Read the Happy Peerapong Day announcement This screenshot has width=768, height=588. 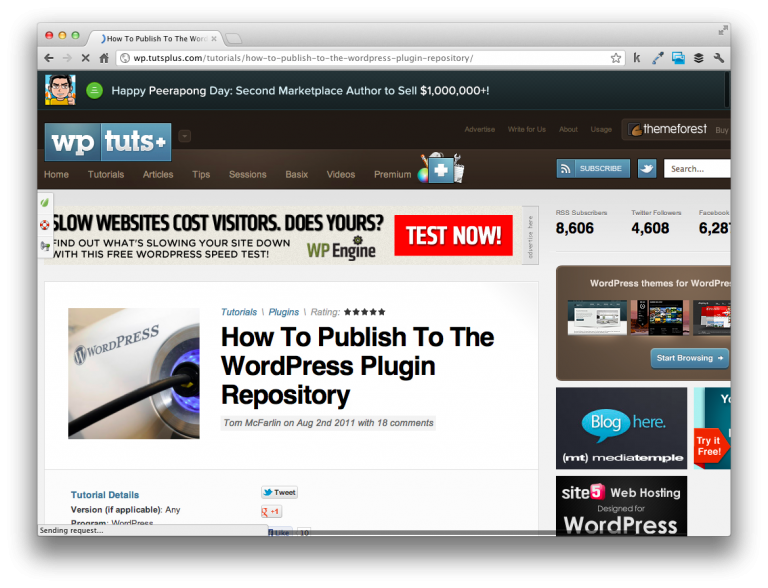pos(300,91)
